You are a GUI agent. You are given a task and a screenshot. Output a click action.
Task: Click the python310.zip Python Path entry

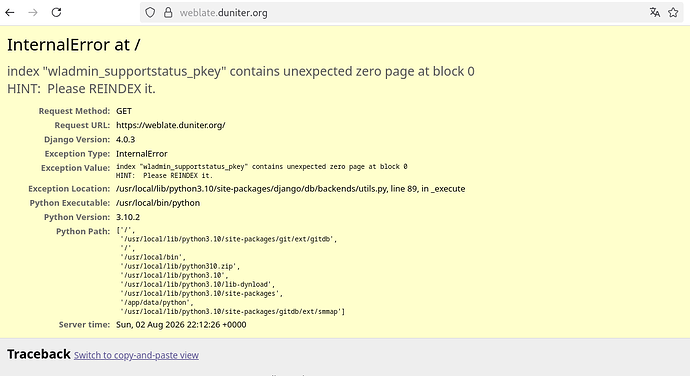point(180,266)
